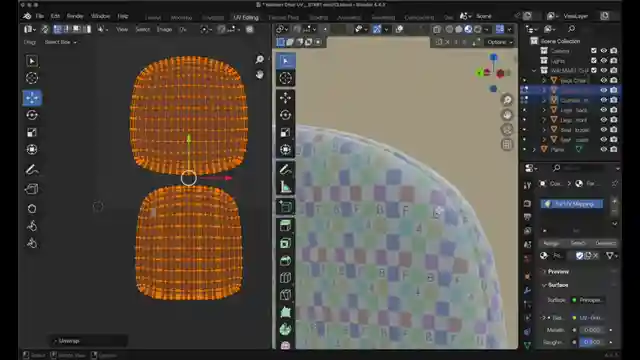640x360 pixels.
Task: Remove the material slot with minus
Action: click(614, 210)
